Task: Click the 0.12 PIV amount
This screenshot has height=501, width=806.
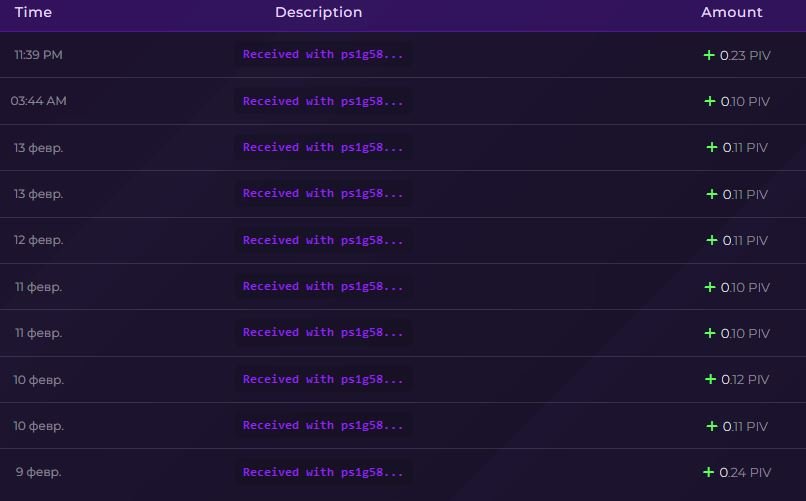Action: pos(745,379)
